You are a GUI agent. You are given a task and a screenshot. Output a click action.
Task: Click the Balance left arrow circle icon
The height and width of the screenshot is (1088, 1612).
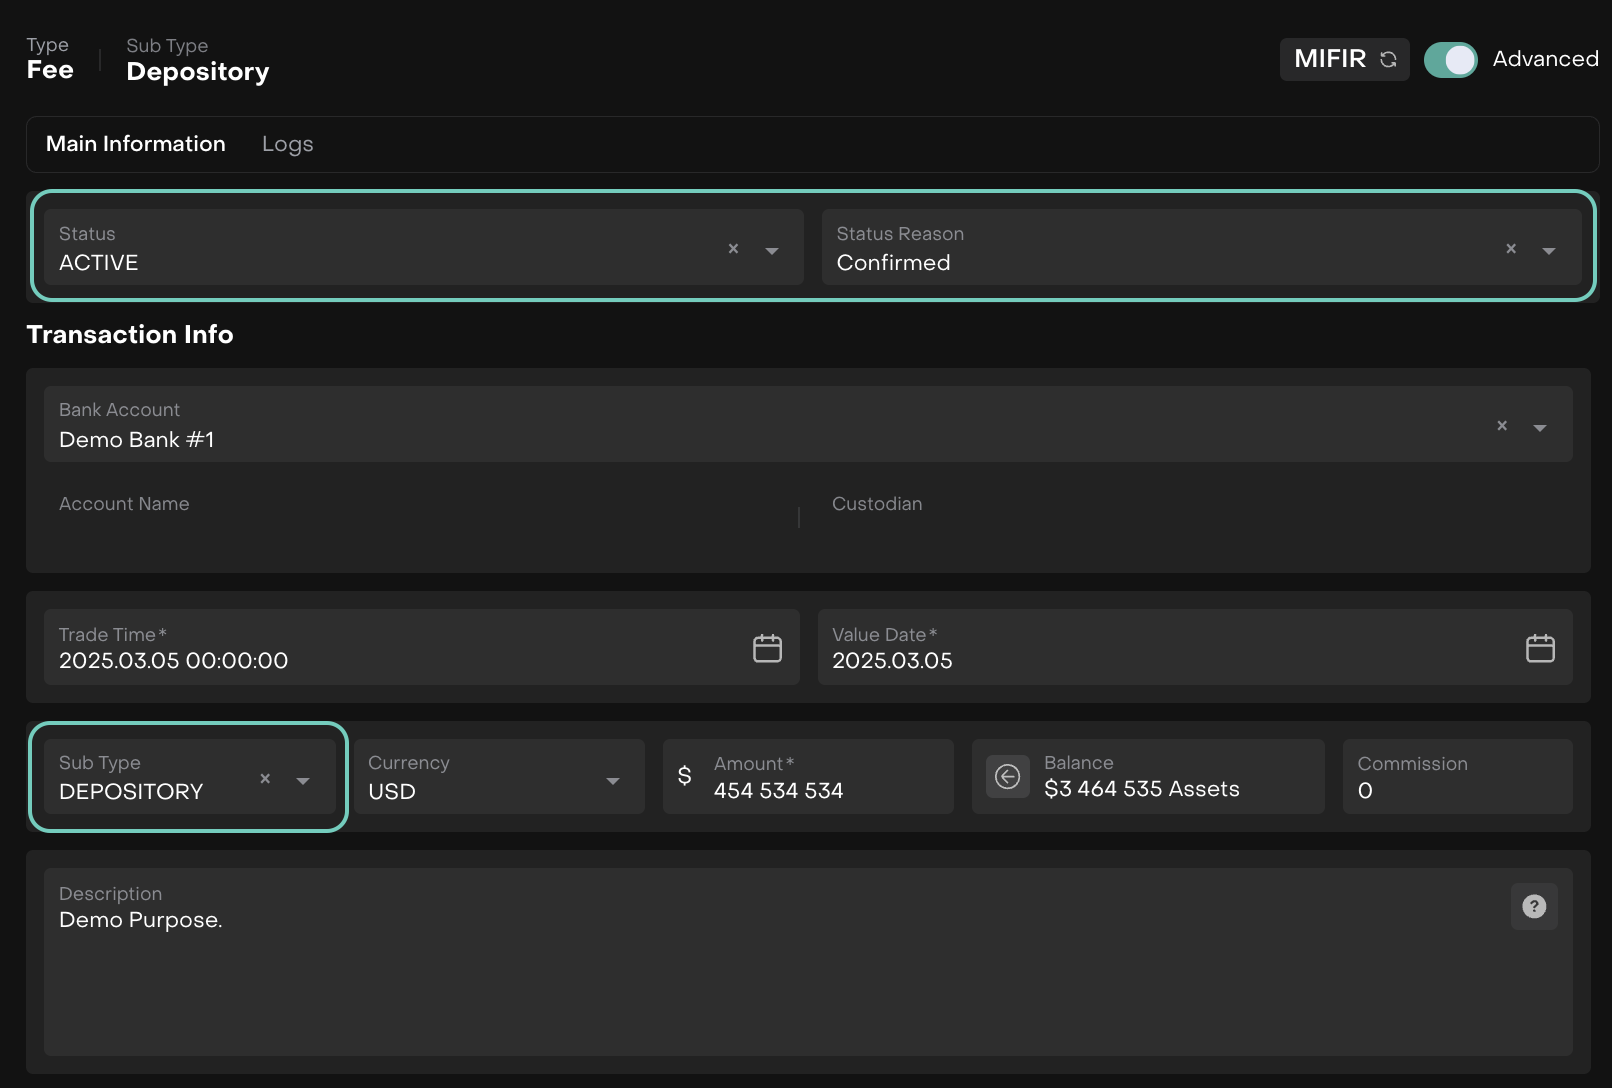point(1008,776)
